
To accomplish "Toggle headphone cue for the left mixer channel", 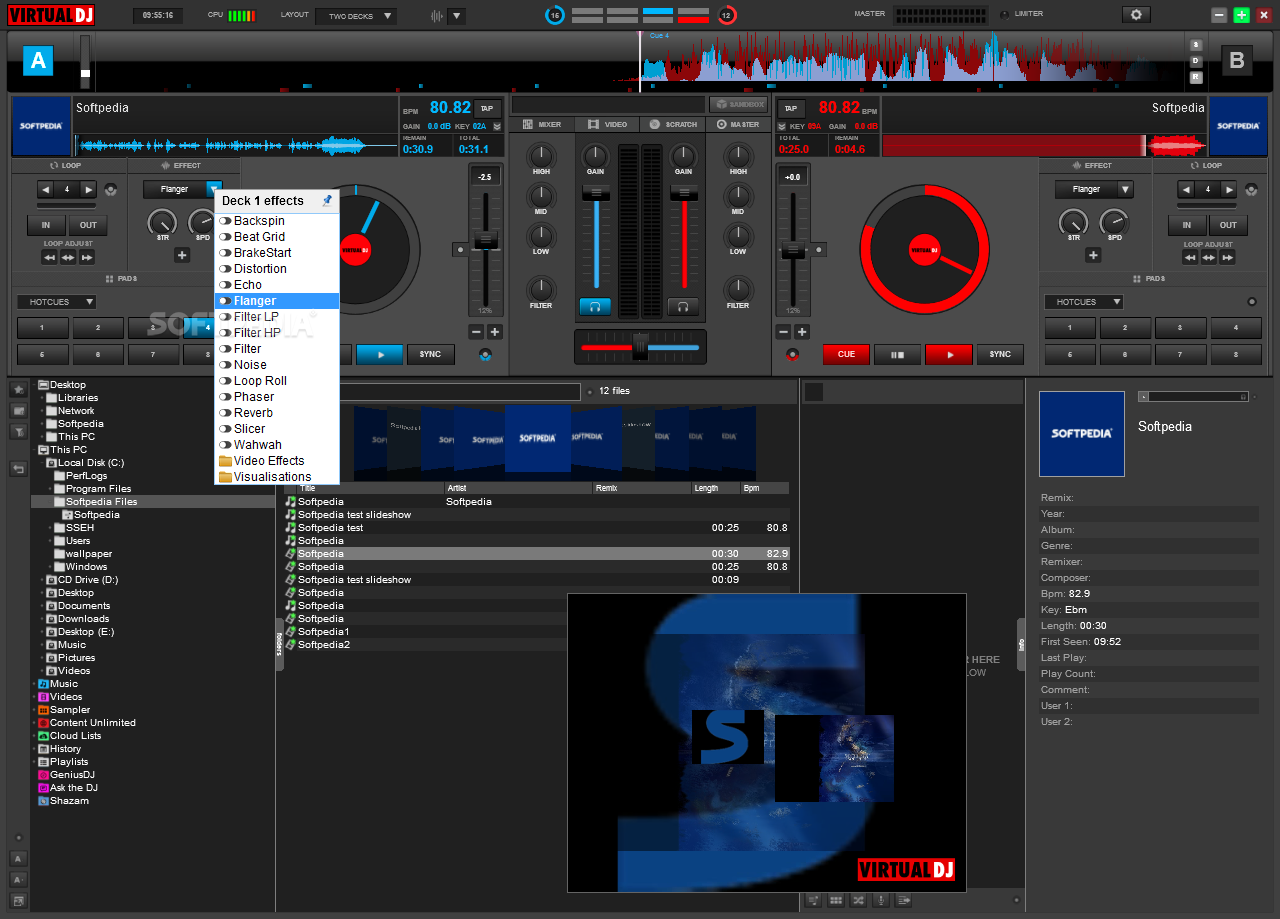I will (594, 307).
